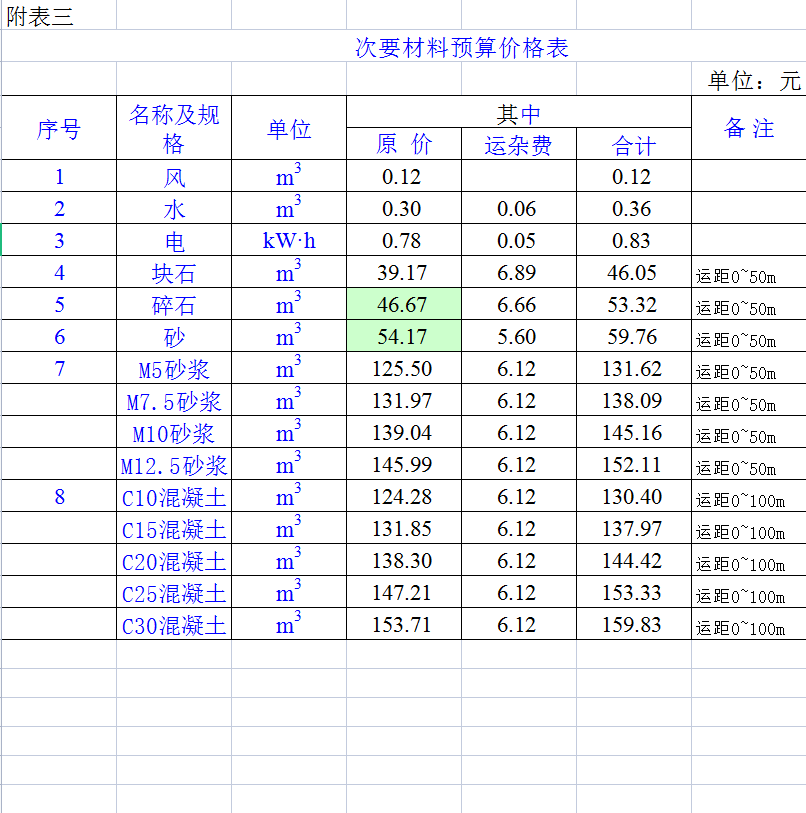Select the 单位:元 cell

coord(749,79)
